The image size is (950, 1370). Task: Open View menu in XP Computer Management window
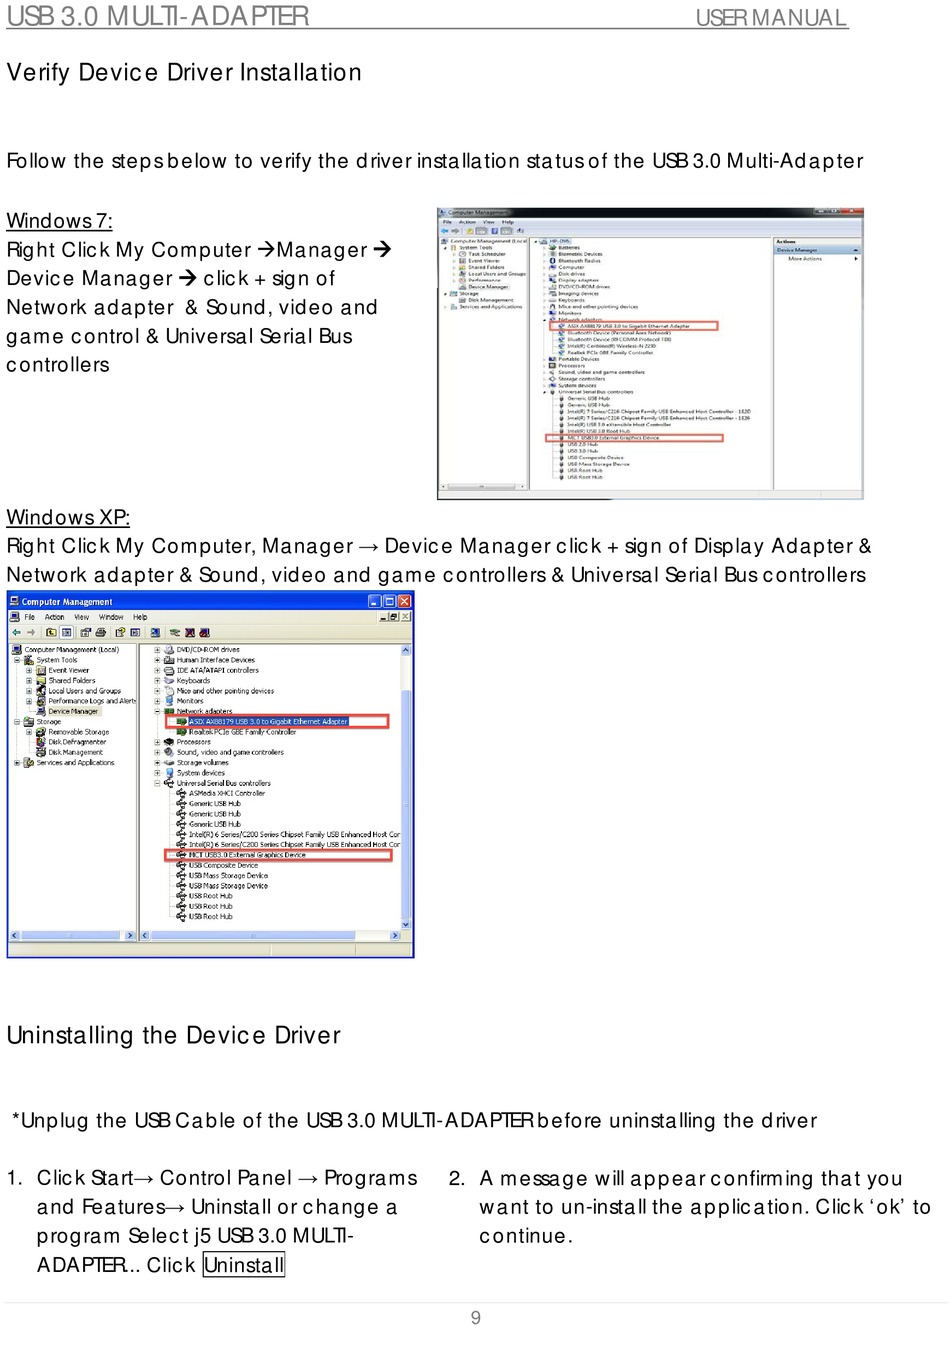82,617
